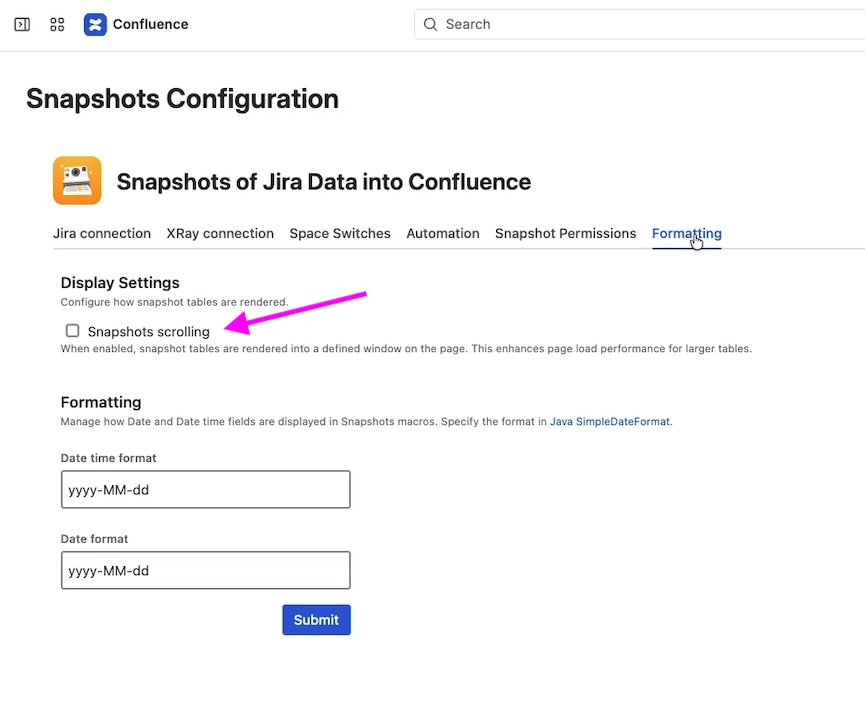Click the 'Snapshots of Jira Data into Confluence' title
865x708 pixels.
click(324, 182)
